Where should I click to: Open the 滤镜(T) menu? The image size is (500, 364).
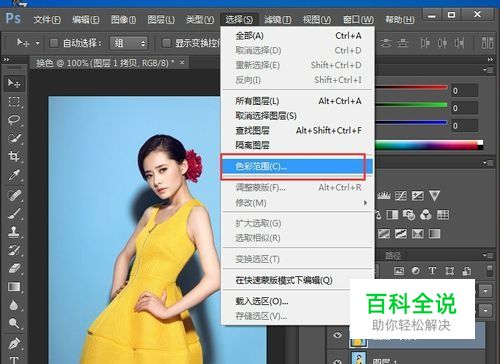click(x=278, y=20)
